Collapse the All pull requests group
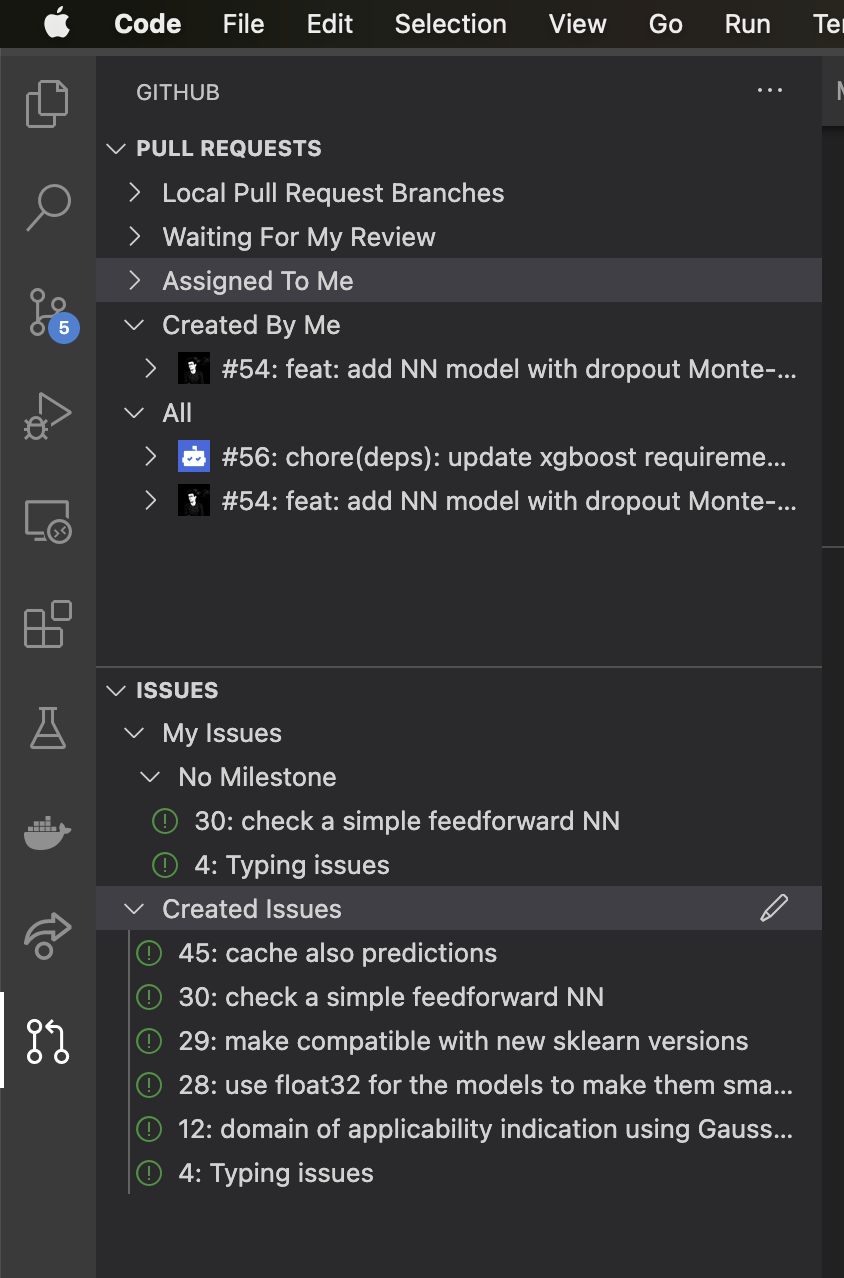The width and height of the screenshot is (844, 1278). point(134,413)
